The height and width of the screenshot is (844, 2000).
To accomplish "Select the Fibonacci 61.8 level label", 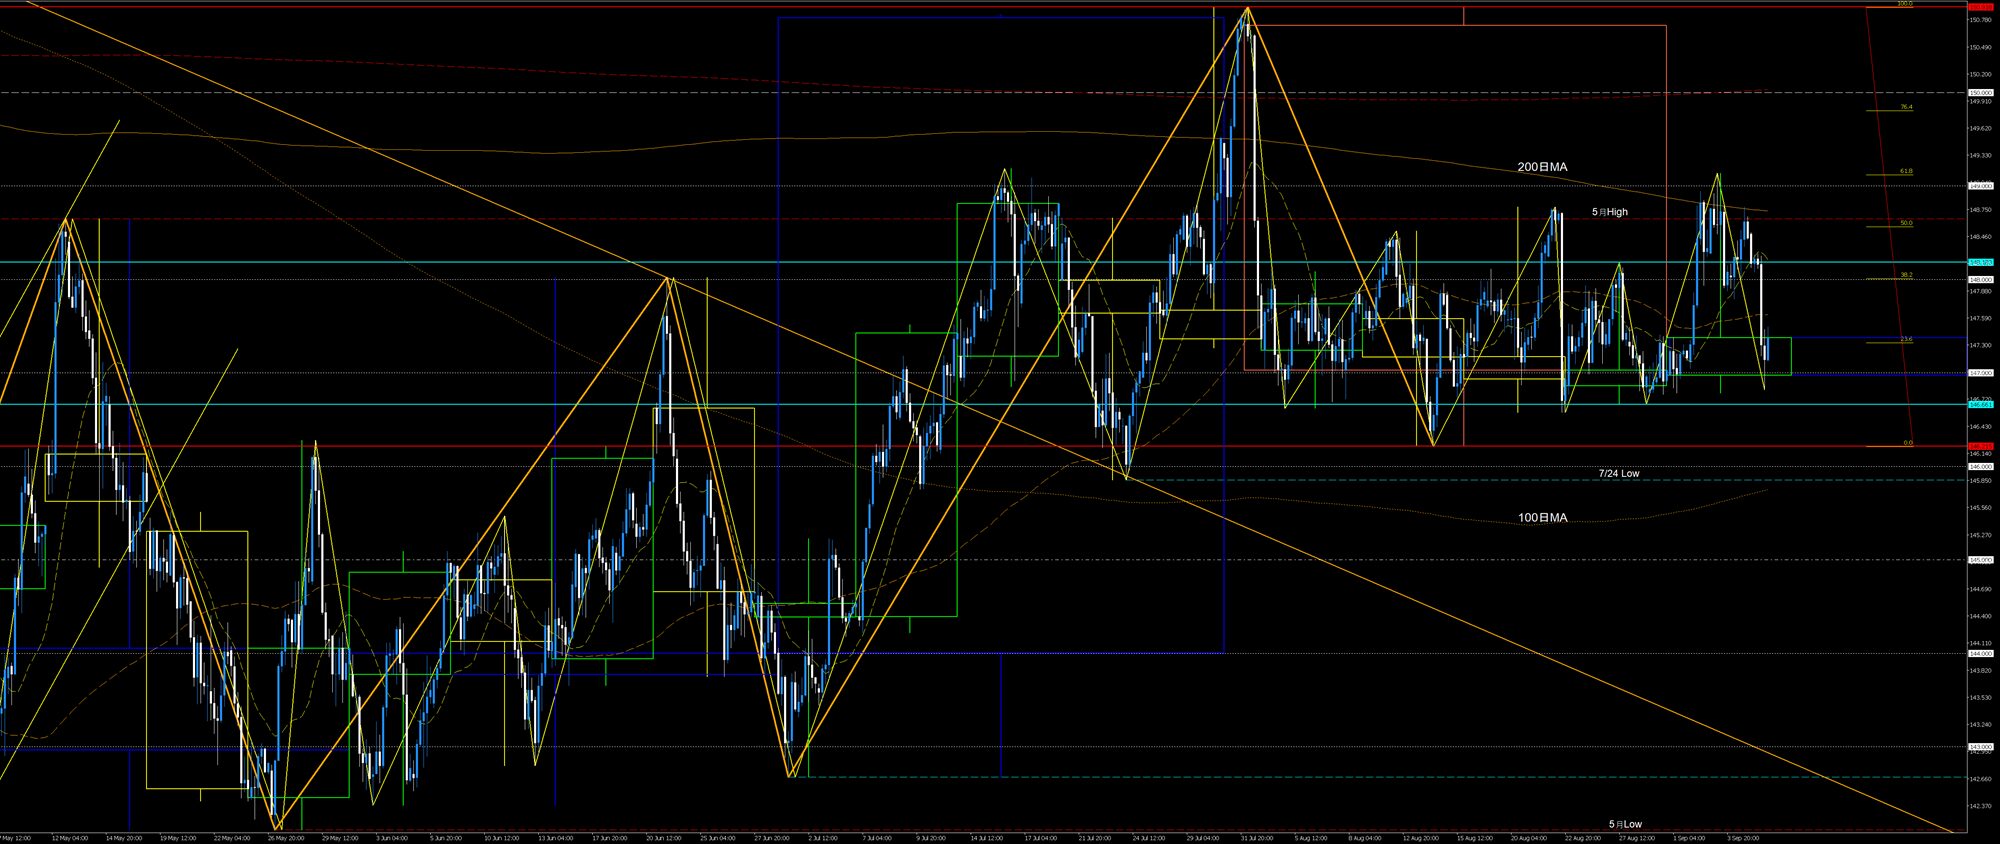I will (1906, 172).
